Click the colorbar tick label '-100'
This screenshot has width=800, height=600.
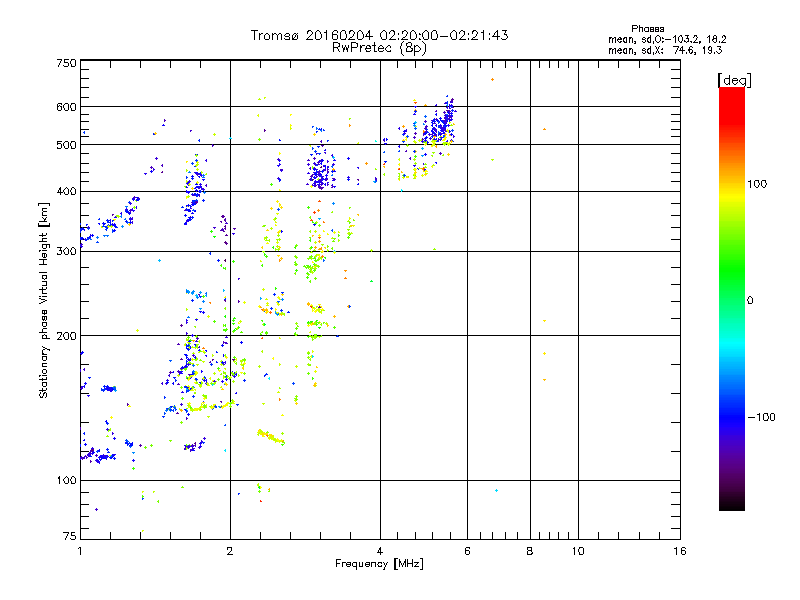(x=761, y=417)
